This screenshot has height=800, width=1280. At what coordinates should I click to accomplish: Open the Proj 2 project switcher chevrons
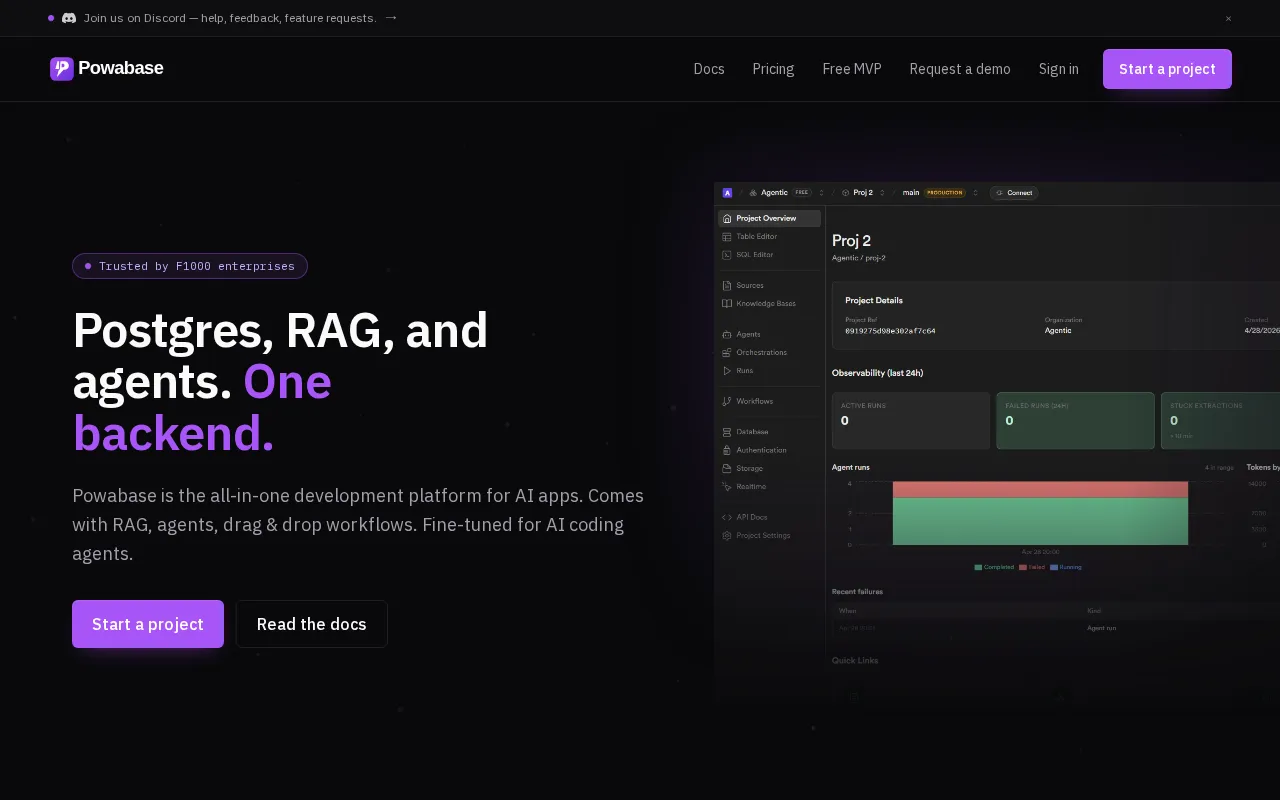coord(881,192)
